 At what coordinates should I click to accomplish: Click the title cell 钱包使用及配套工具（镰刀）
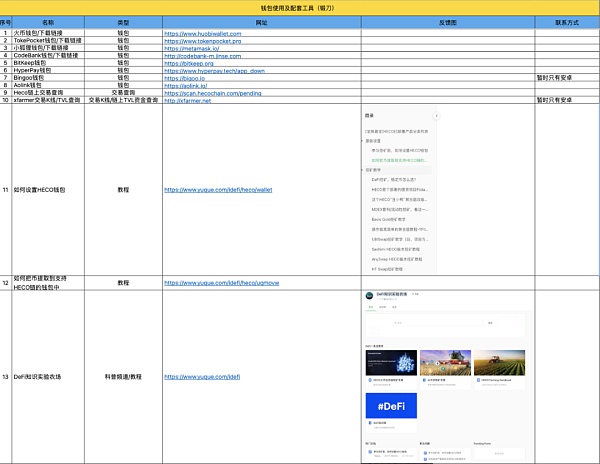click(300, 6)
